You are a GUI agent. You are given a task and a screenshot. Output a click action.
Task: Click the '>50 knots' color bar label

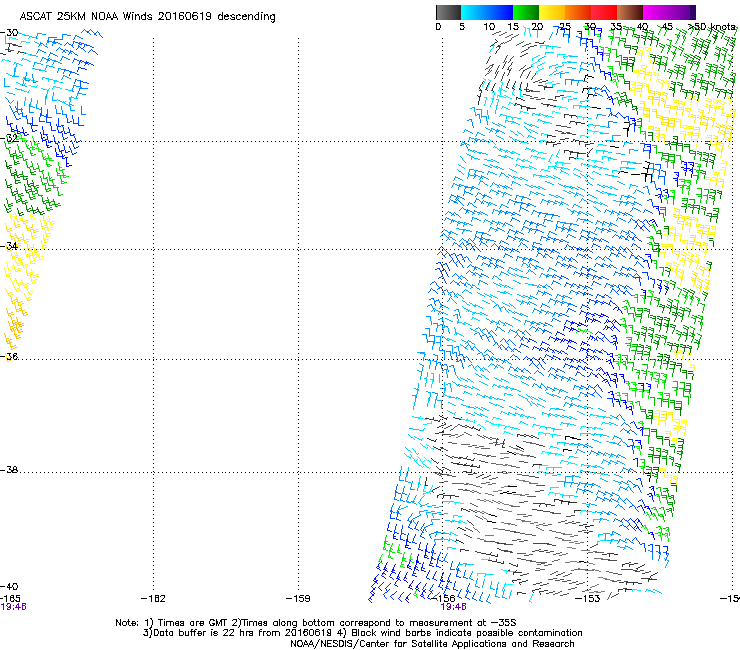click(712, 27)
